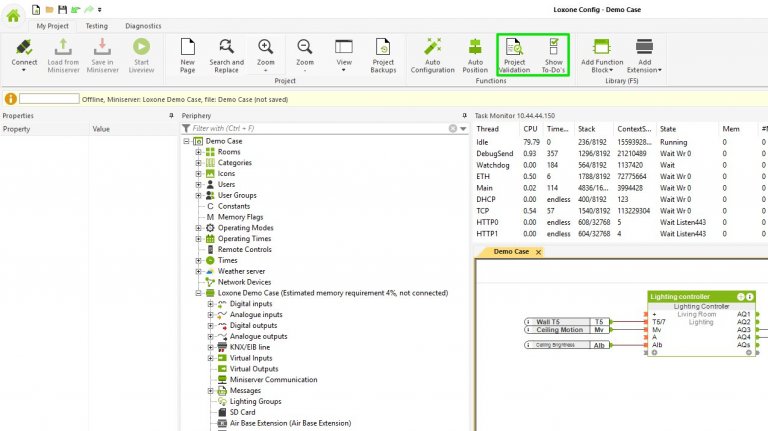Run Auto Configuration wand
The width and height of the screenshot is (768, 431).
point(432,47)
